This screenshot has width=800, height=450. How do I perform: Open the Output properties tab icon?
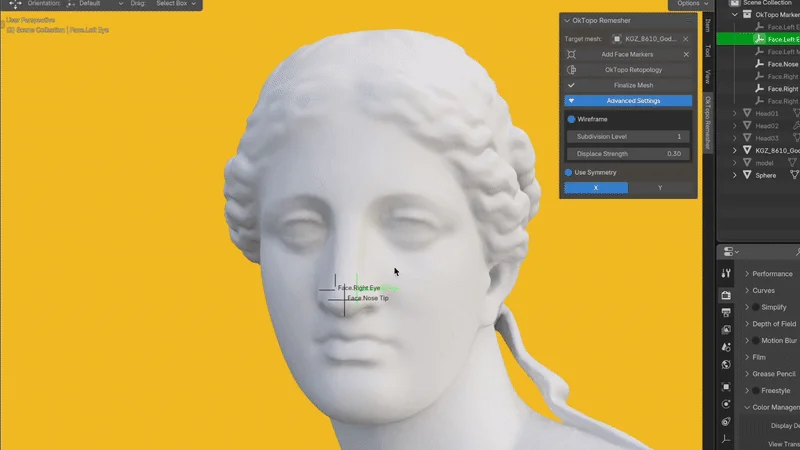726,312
